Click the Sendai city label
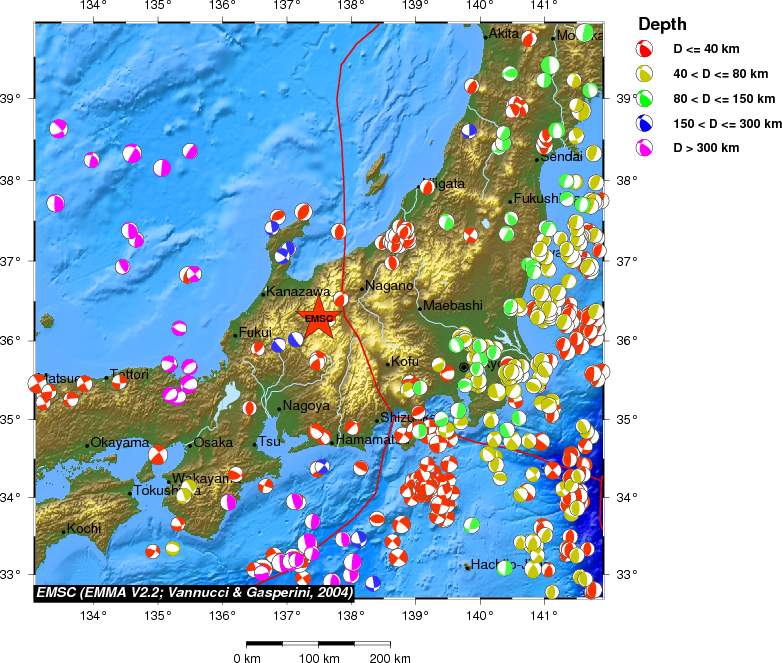This screenshot has width=782, height=663. [x=561, y=157]
